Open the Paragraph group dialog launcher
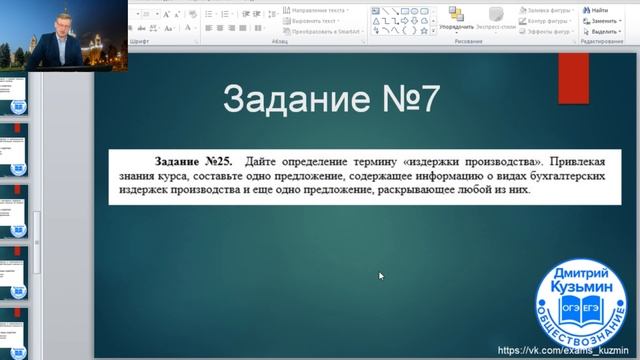This screenshot has width=640, height=360. click(x=363, y=42)
